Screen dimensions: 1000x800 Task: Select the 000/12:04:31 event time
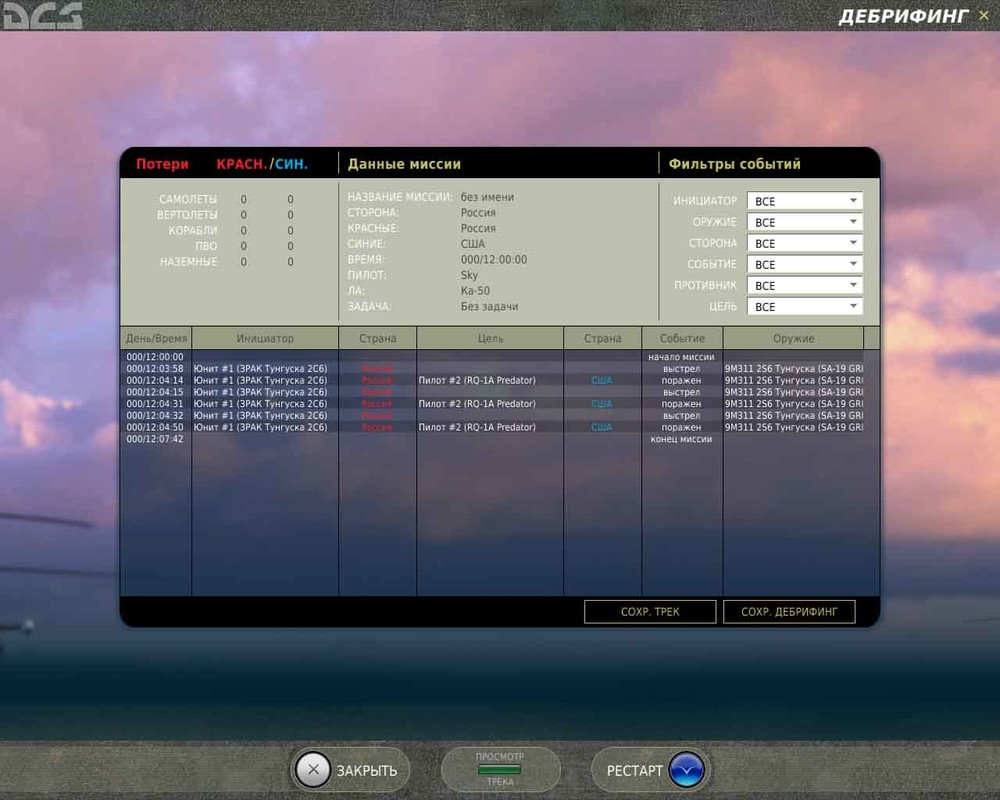coord(155,403)
